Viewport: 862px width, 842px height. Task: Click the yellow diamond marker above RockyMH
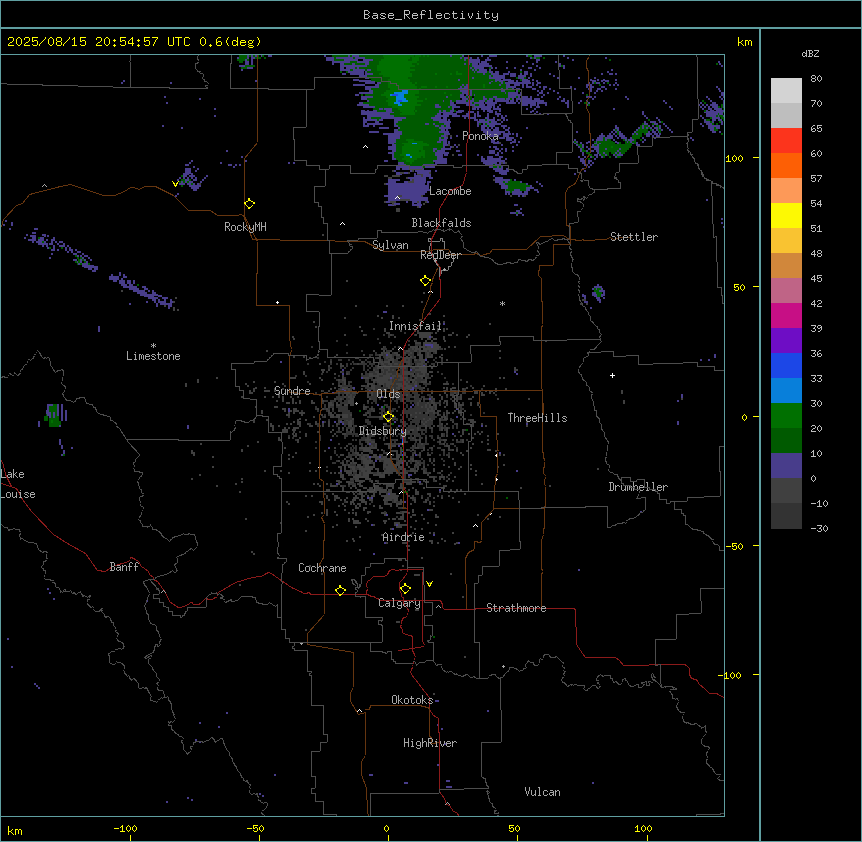click(249, 204)
